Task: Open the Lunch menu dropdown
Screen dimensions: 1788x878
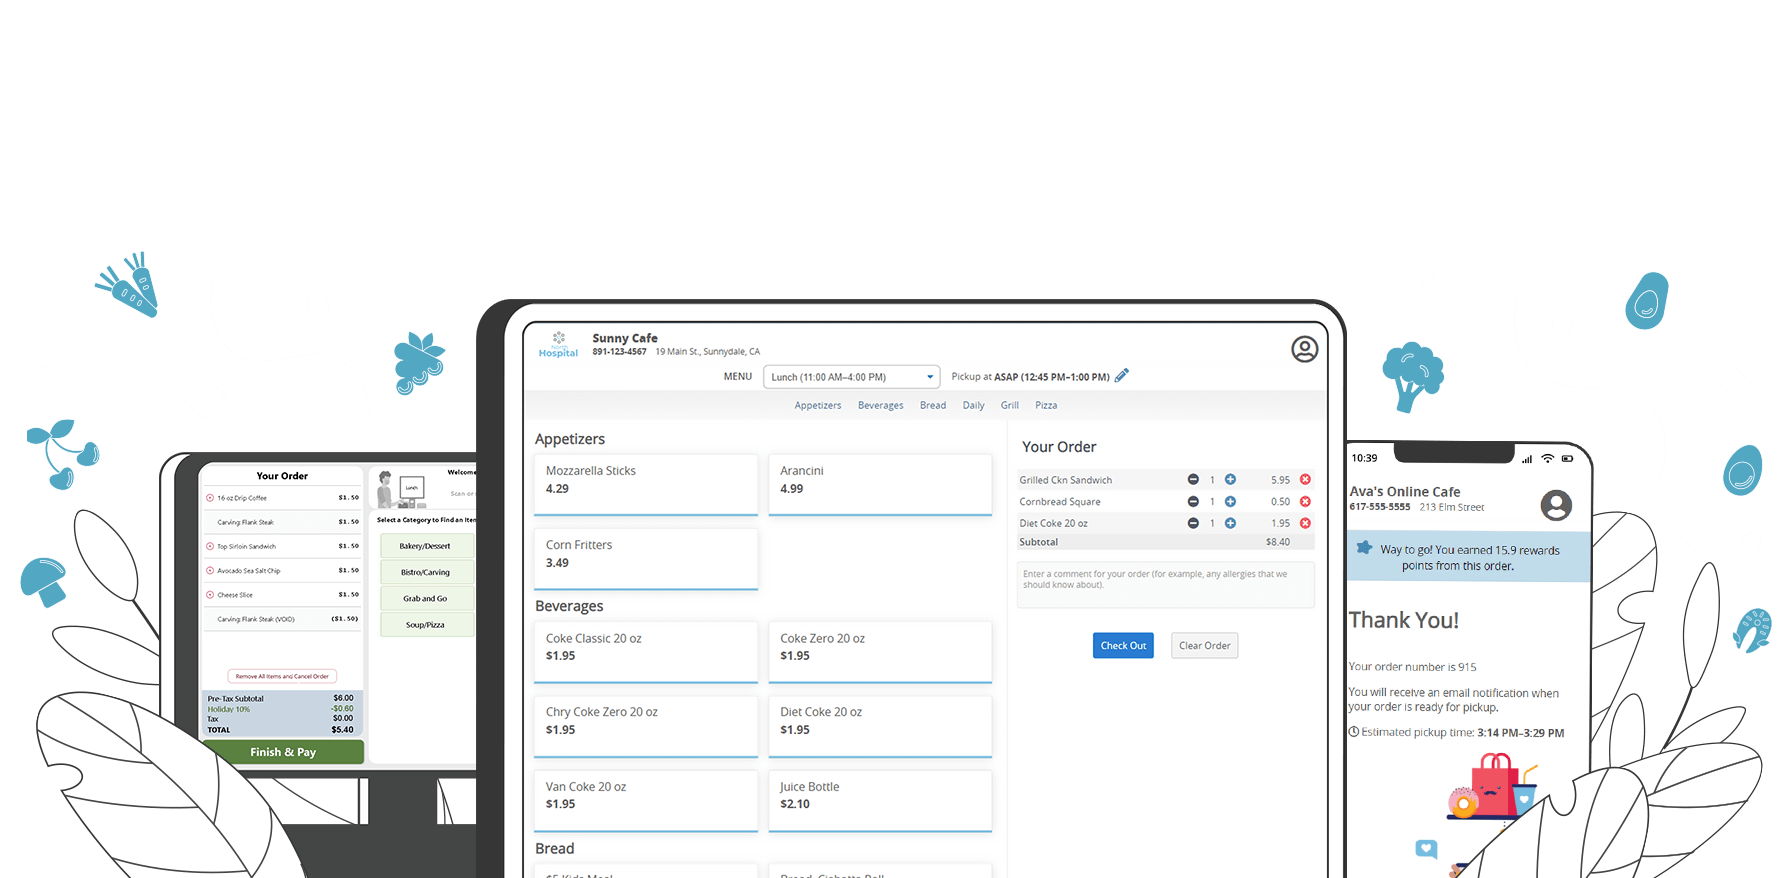Action: [x=852, y=377]
